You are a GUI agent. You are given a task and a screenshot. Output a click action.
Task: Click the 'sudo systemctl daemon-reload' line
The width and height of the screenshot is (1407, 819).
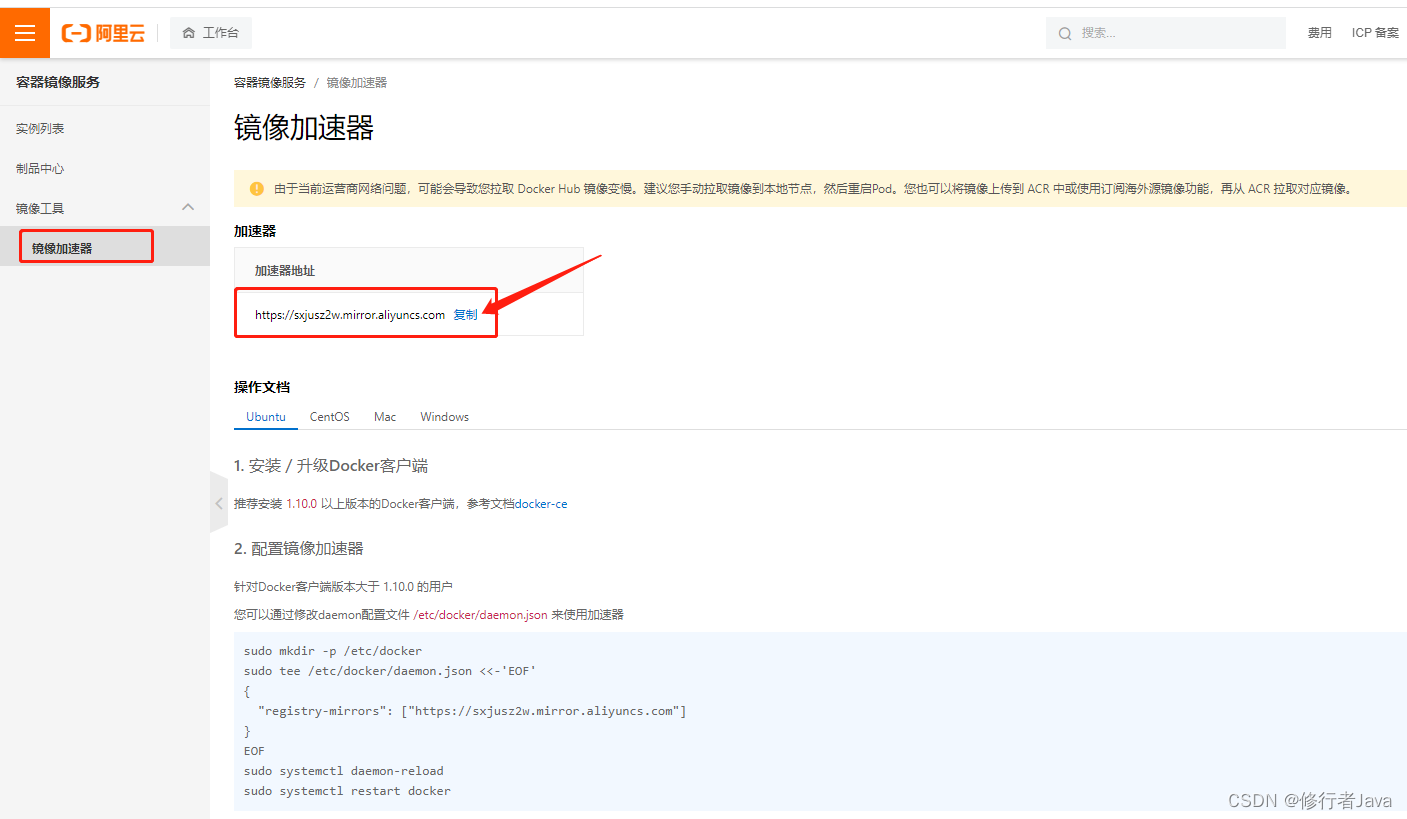click(344, 771)
